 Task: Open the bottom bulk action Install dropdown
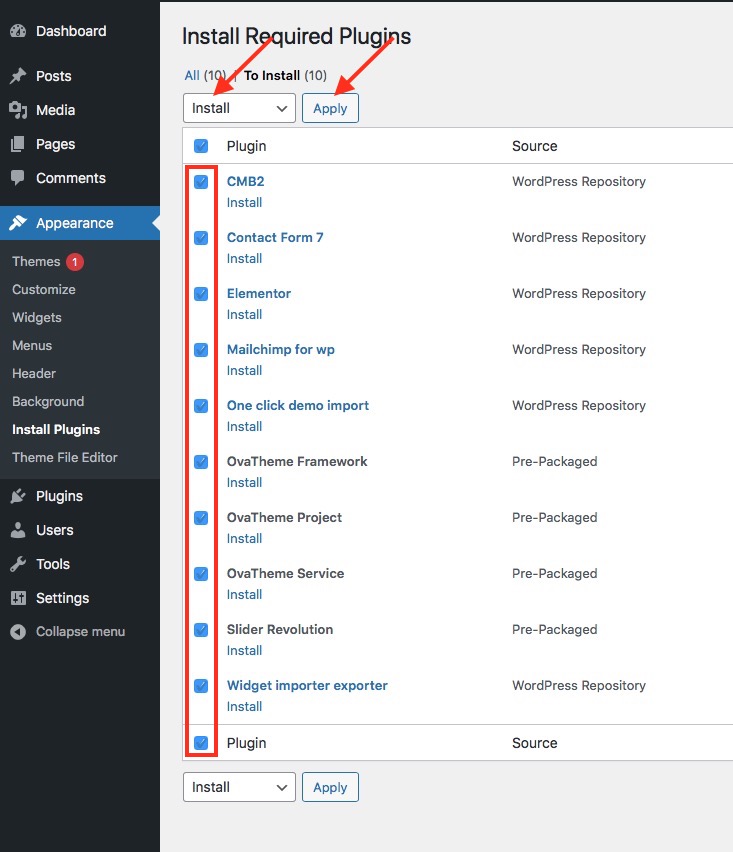coord(239,787)
